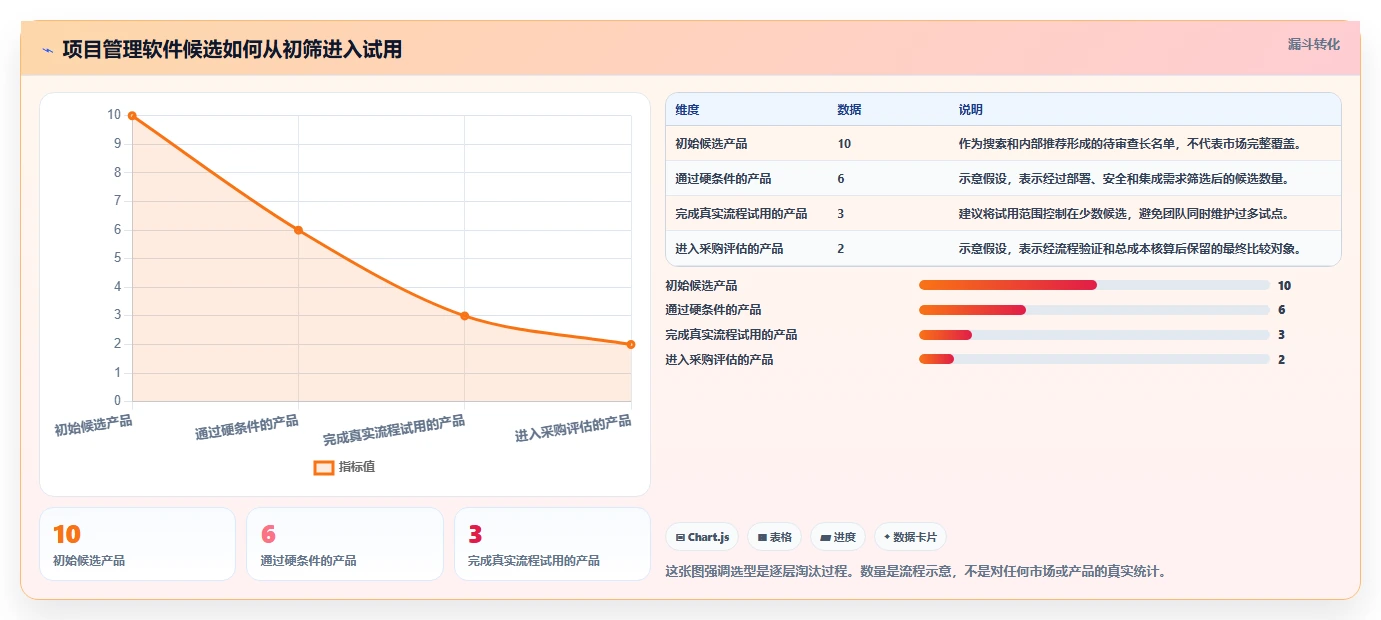Click the 维度 column header
This screenshot has height=620, width=1381.
[x=687, y=109]
